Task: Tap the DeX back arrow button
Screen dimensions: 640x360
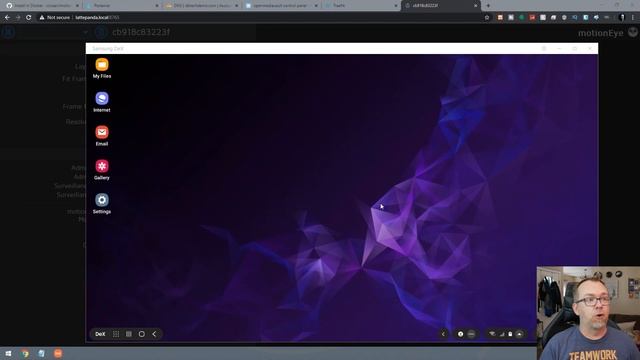Action: (x=154, y=334)
